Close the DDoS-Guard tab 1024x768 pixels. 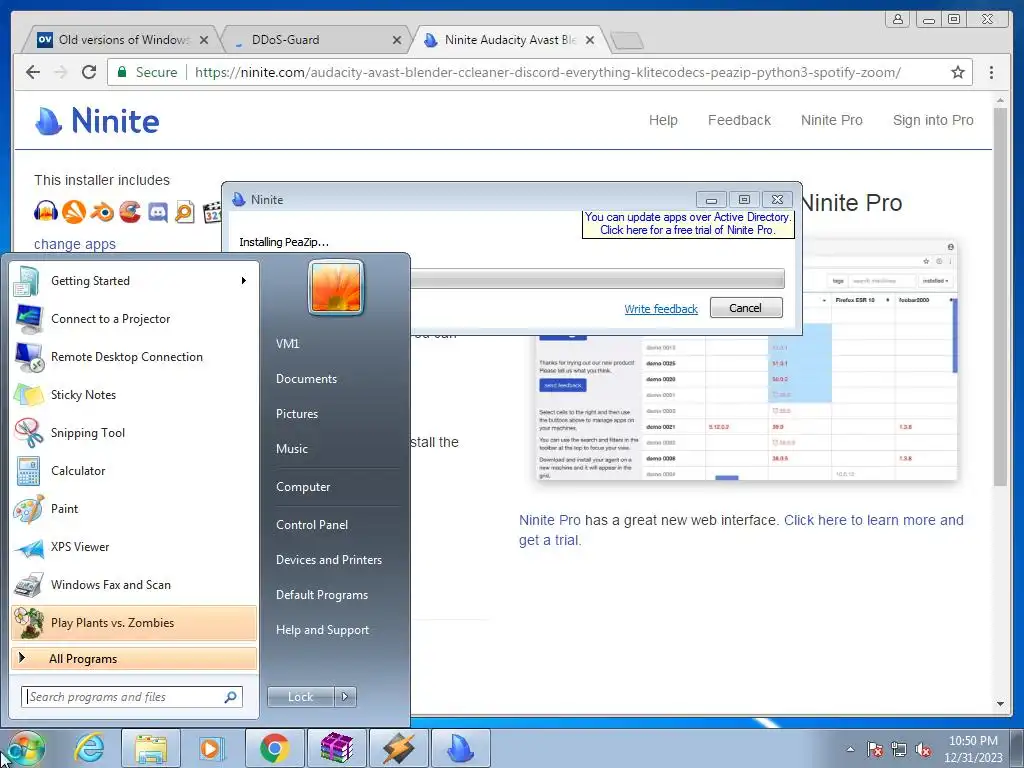pyautogui.click(x=396, y=40)
